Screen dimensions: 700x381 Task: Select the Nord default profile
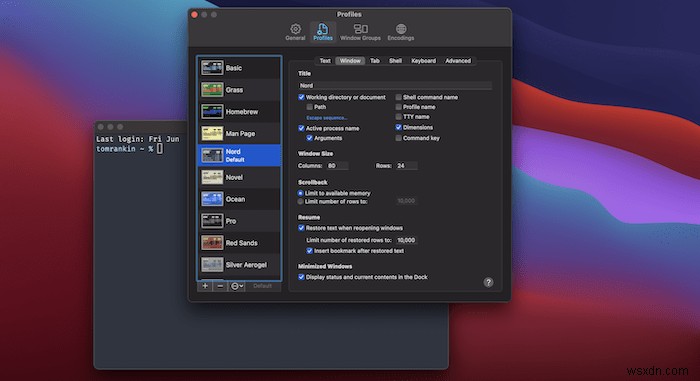point(239,155)
